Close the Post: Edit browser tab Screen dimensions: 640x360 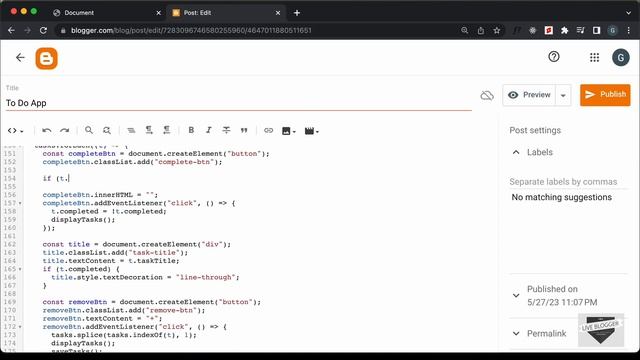point(278,13)
